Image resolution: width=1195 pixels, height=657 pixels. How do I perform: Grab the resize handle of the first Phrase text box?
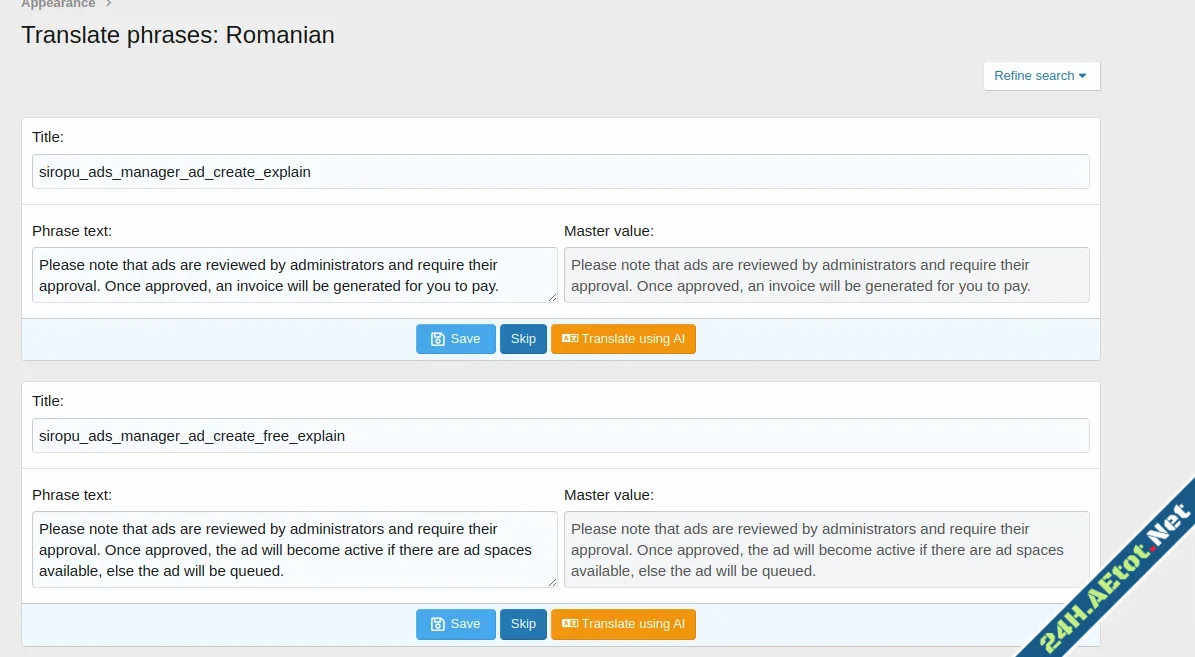(552, 296)
